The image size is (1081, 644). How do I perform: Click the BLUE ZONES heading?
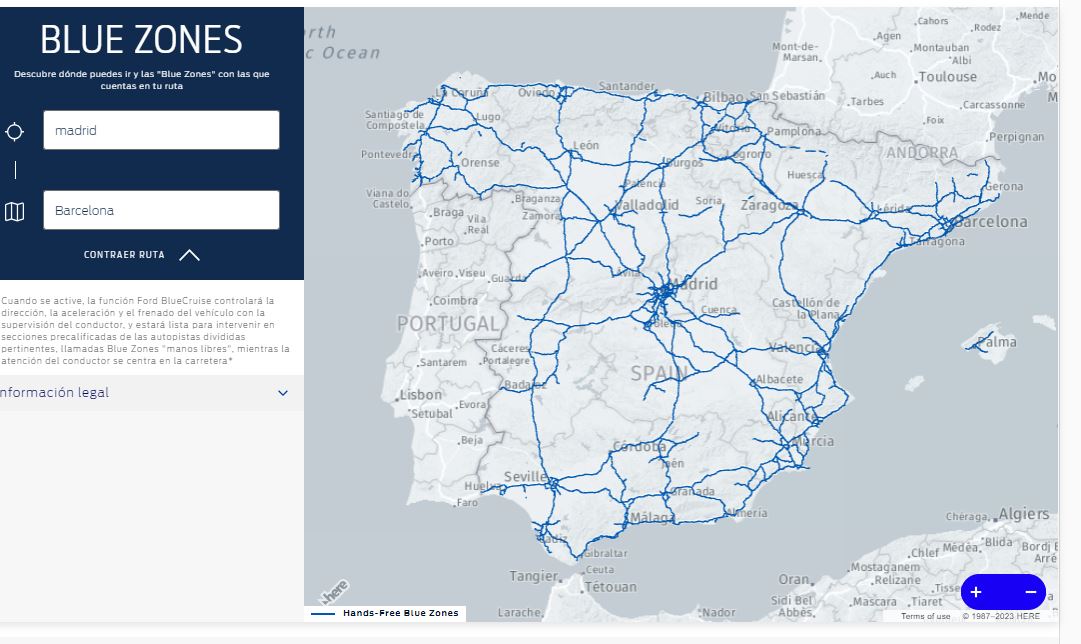pos(141,40)
